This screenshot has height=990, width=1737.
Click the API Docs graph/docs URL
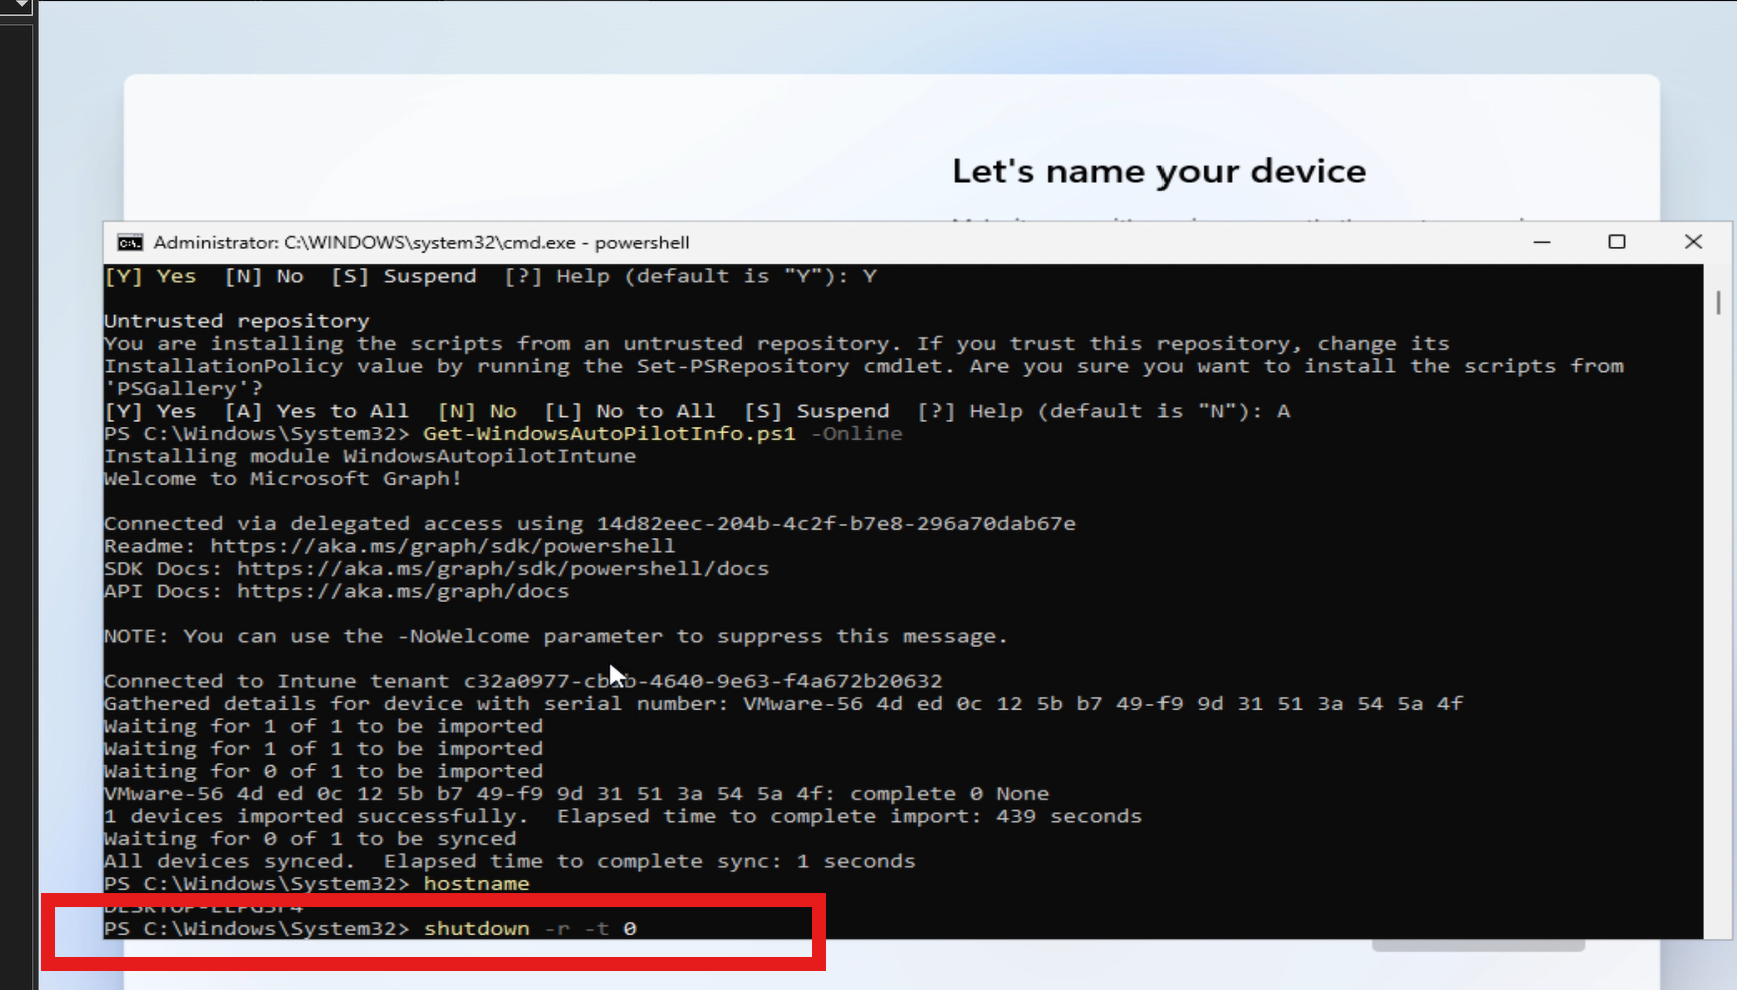point(402,591)
